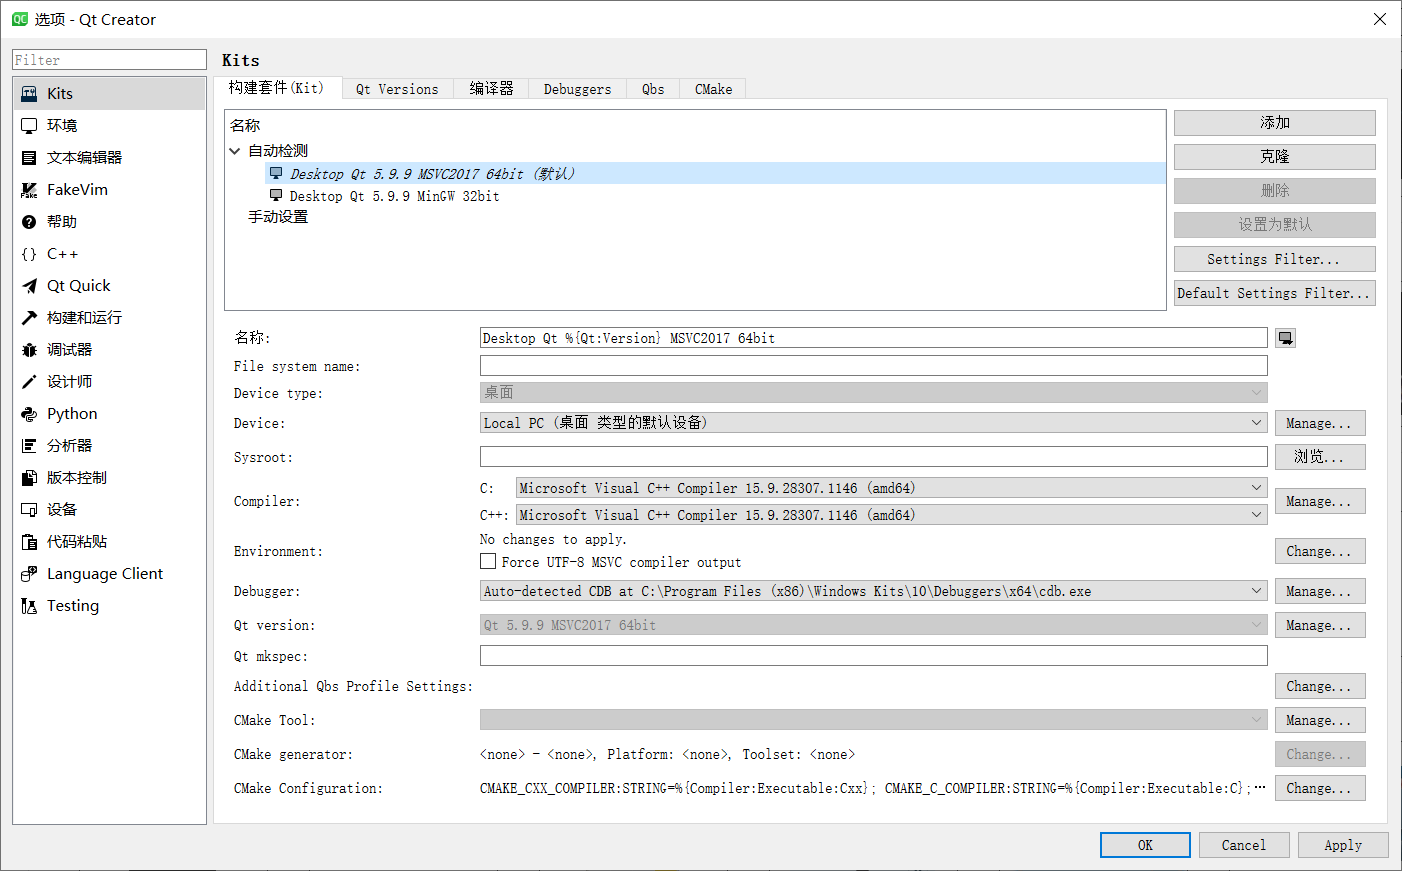The width and height of the screenshot is (1402, 871).
Task: Switch to the CMake tab
Action: (712, 89)
